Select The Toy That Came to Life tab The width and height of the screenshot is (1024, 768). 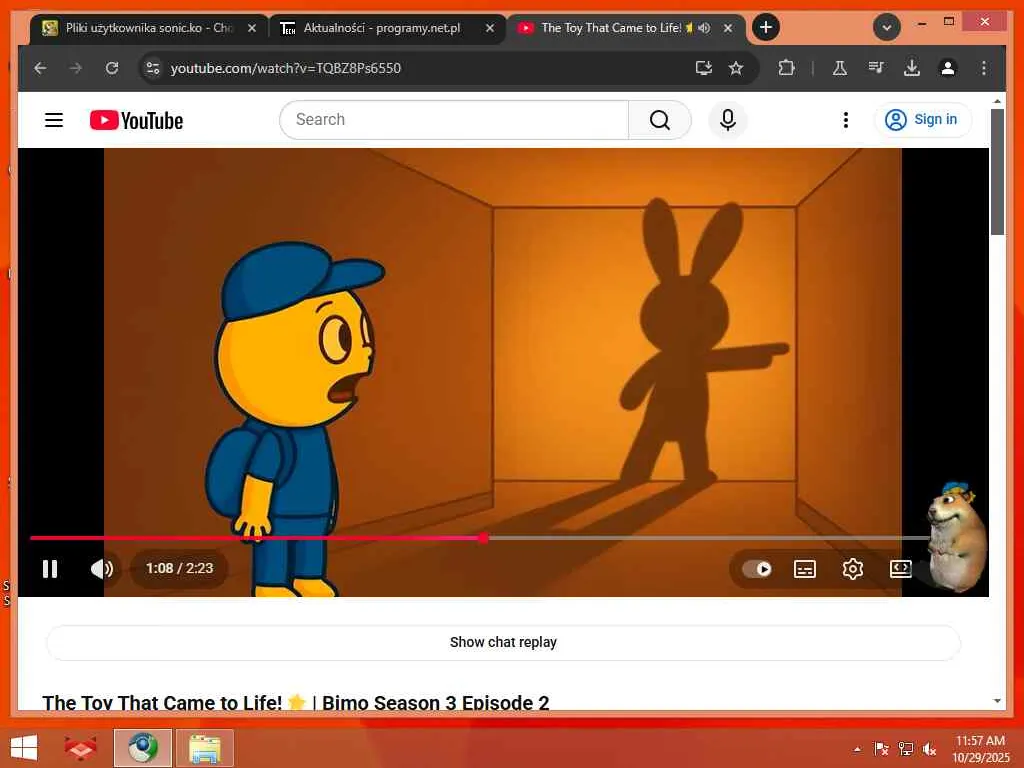click(611, 28)
